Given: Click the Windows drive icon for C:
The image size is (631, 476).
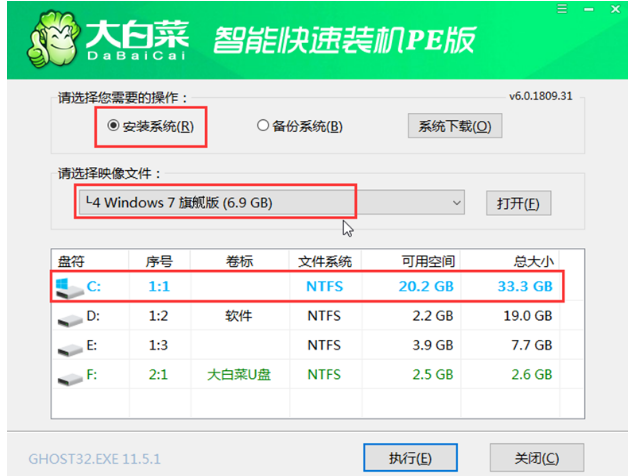Looking at the screenshot, I should click(x=69, y=288).
